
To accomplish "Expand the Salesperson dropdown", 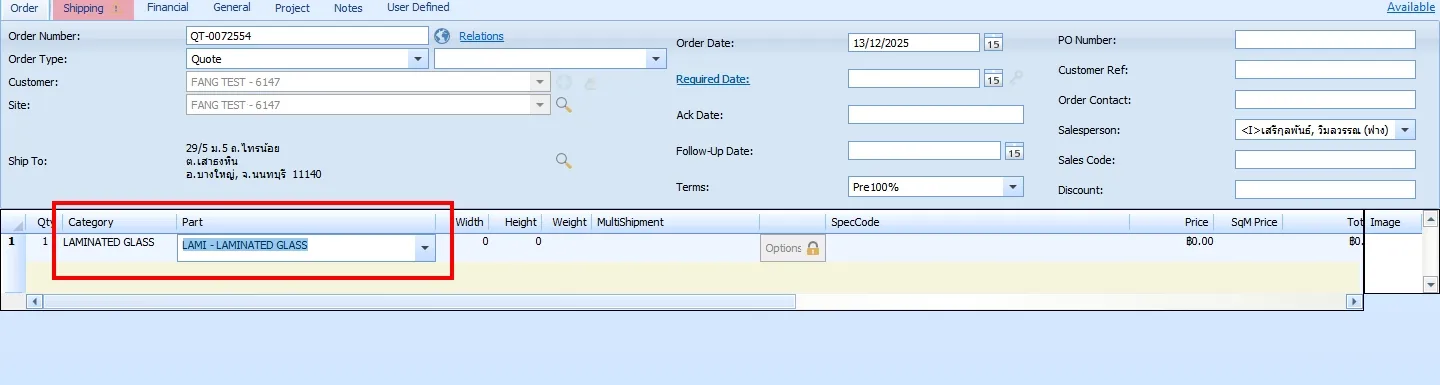I will coord(1406,130).
